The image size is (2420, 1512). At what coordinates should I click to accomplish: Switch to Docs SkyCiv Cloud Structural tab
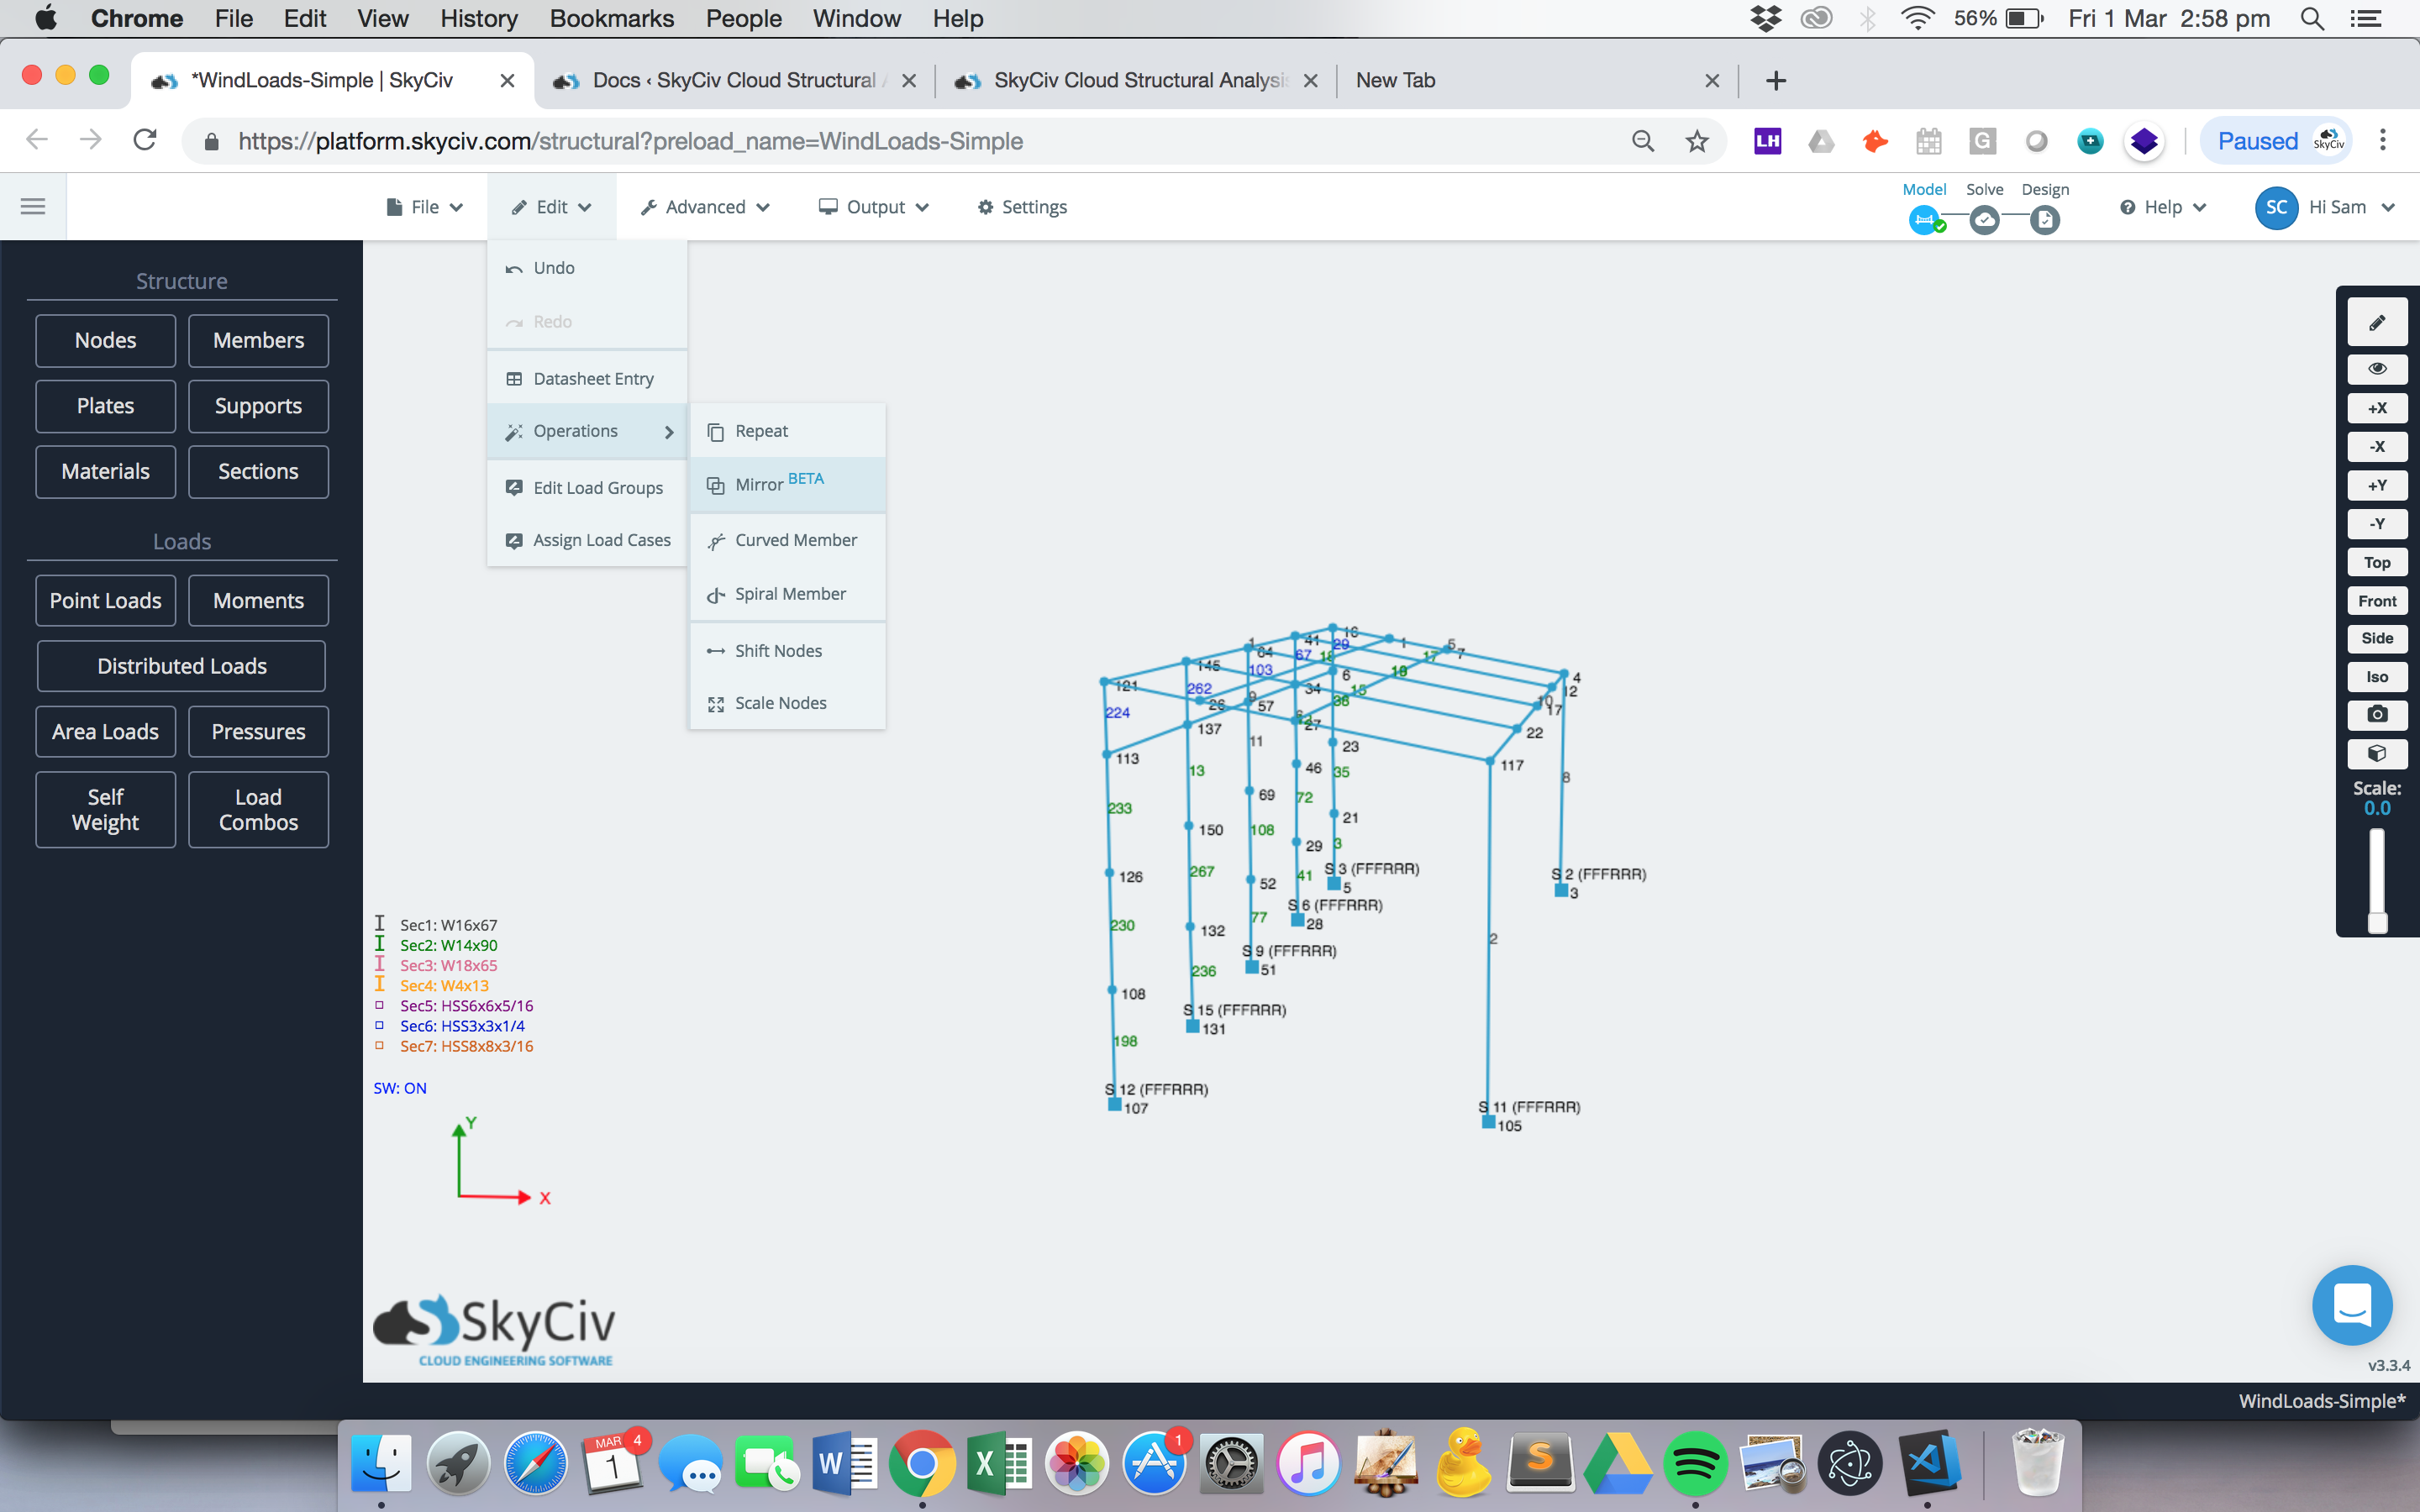tap(735, 80)
